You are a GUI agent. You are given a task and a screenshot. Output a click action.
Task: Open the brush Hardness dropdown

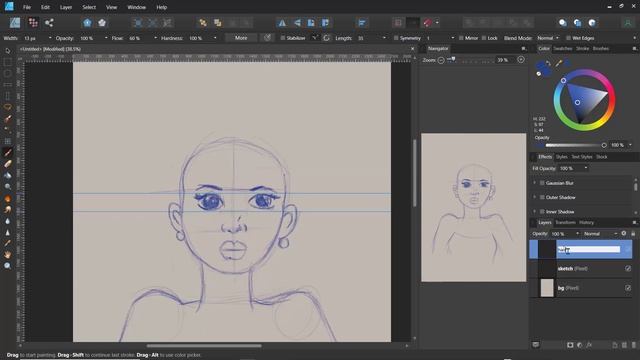215,38
